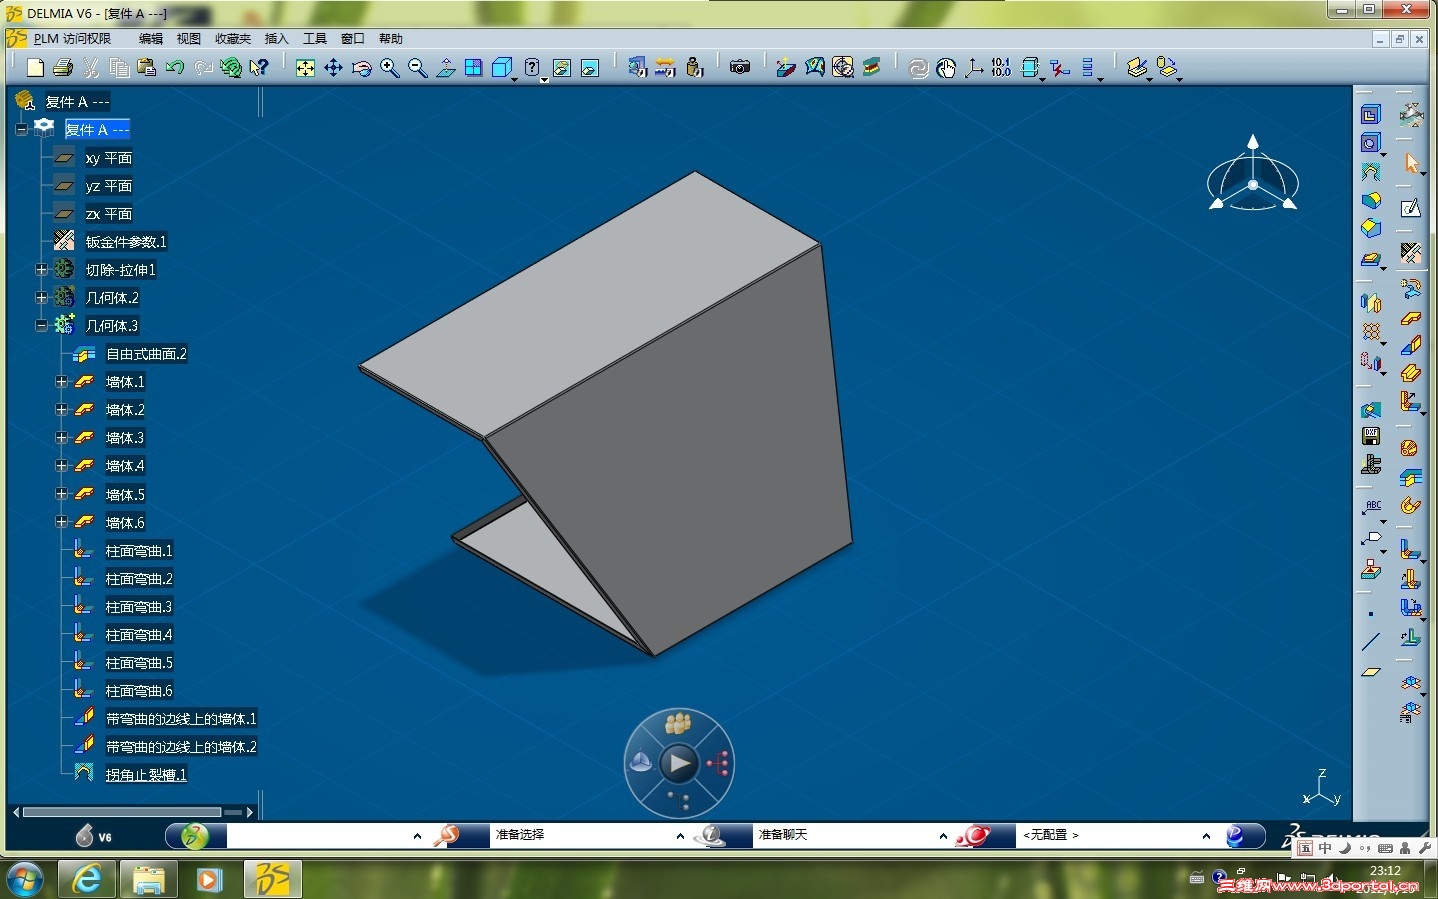
Task: Click the Undo arrow icon
Action: pos(175,67)
